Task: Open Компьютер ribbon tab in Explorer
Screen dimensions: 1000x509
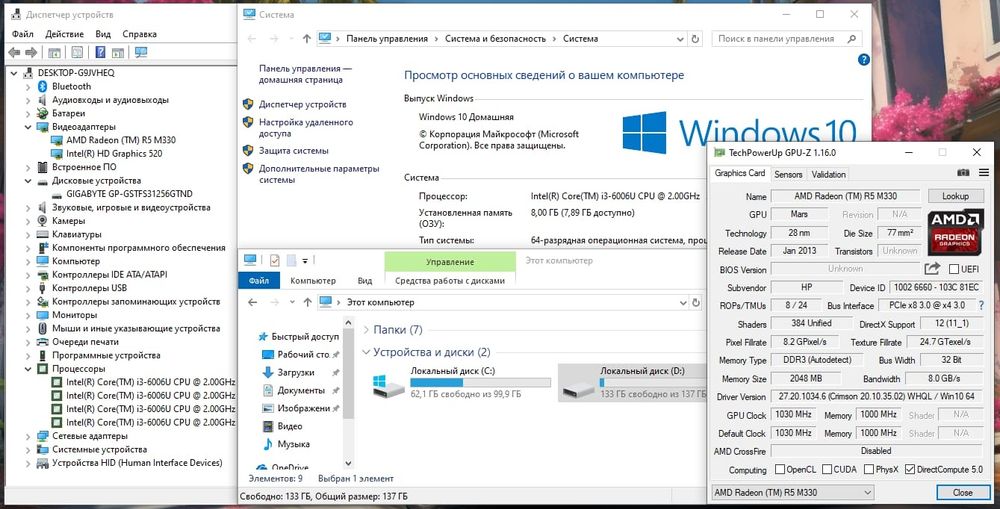Action: pyautogui.click(x=312, y=281)
